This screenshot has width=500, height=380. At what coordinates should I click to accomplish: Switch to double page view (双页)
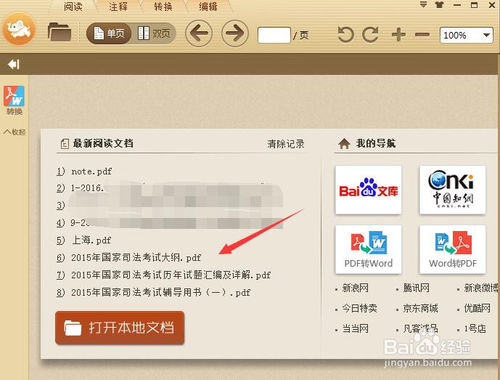(154, 33)
